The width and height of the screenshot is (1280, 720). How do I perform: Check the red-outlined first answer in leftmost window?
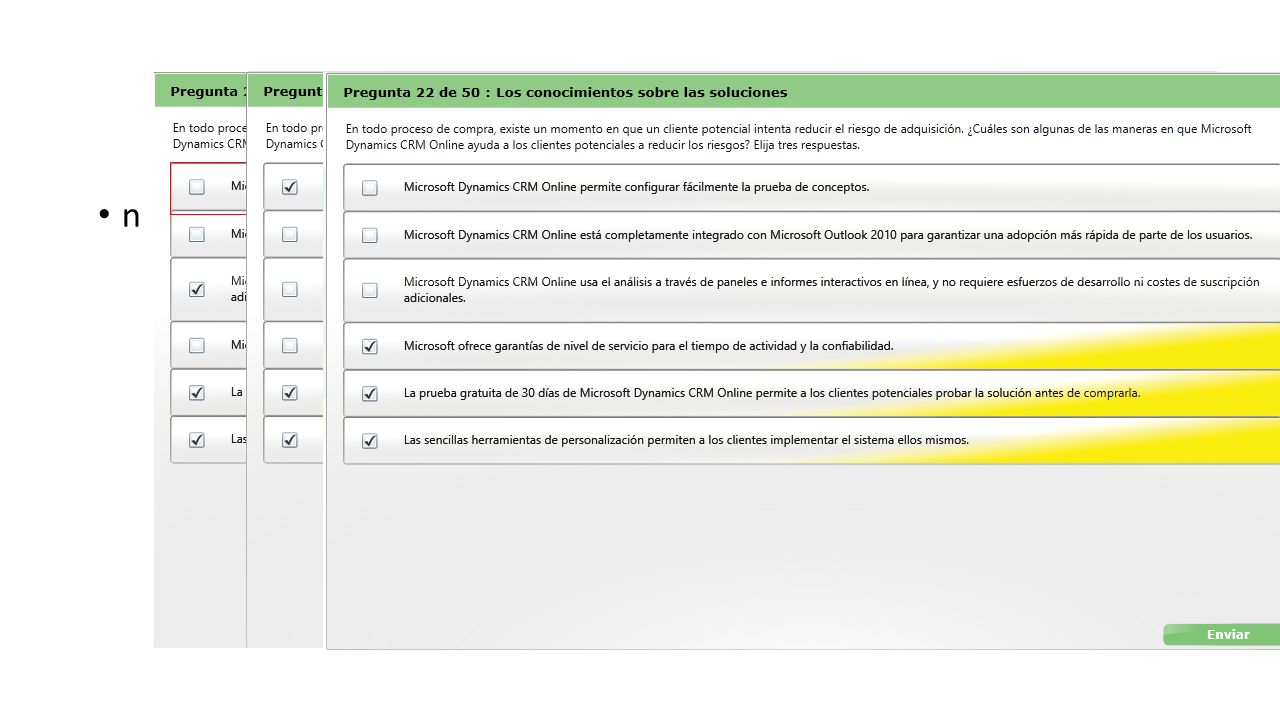pyautogui.click(x=197, y=187)
